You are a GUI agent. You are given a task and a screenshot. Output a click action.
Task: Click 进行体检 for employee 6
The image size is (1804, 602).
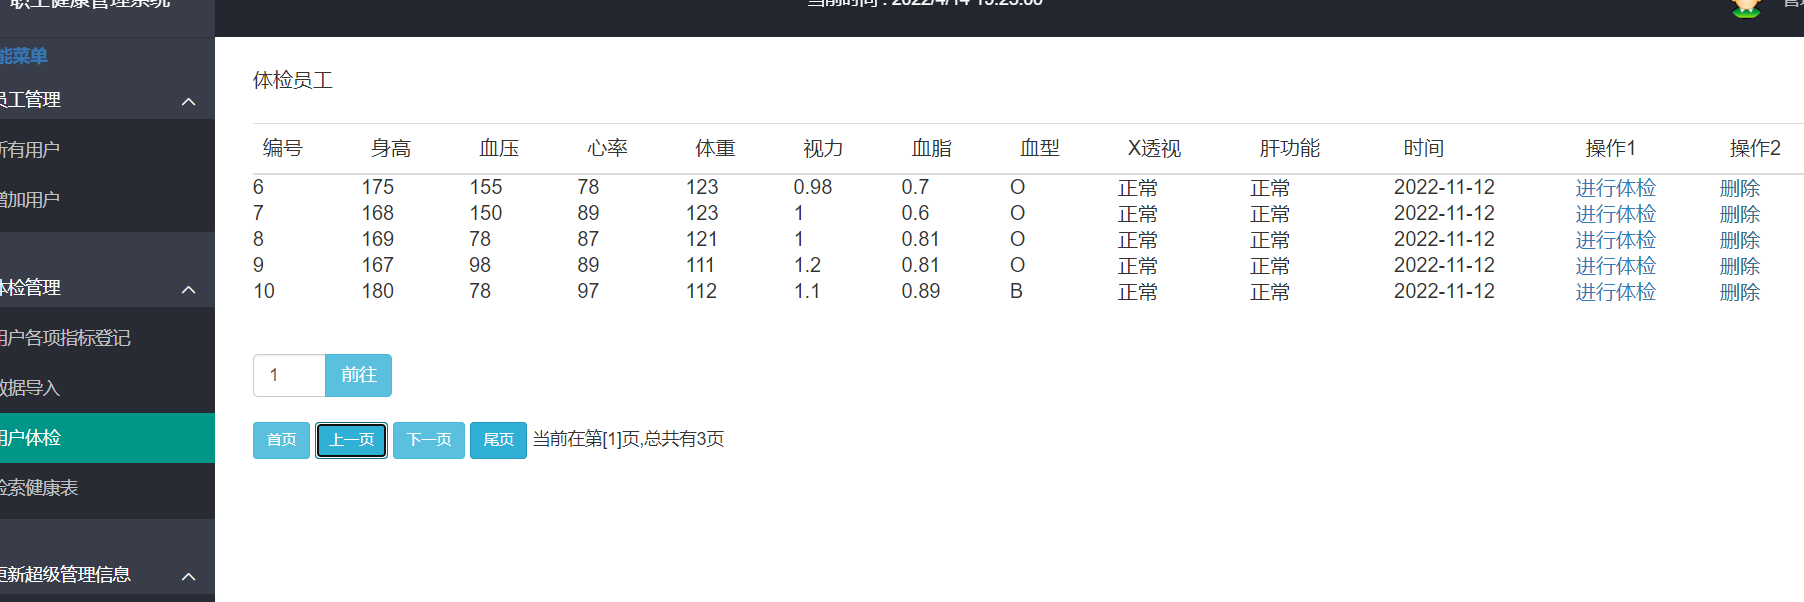(x=1615, y=188)
